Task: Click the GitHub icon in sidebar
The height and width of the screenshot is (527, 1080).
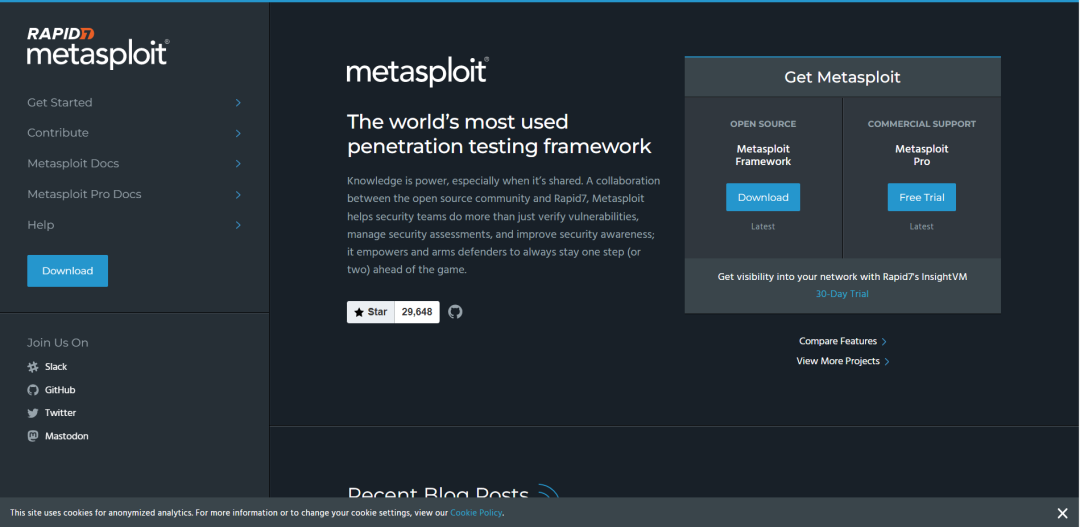Action: click(33, 390)
